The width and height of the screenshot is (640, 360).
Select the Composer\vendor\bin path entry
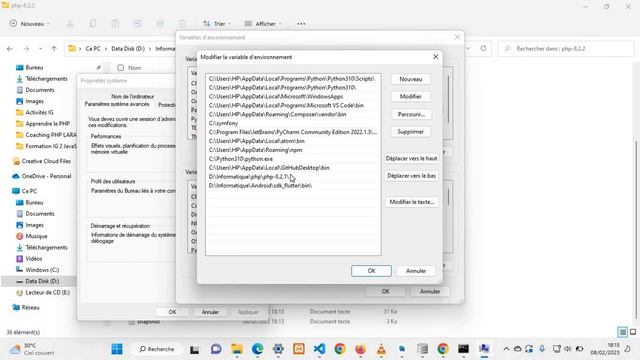pyautogui.click(x=293, y=114)
